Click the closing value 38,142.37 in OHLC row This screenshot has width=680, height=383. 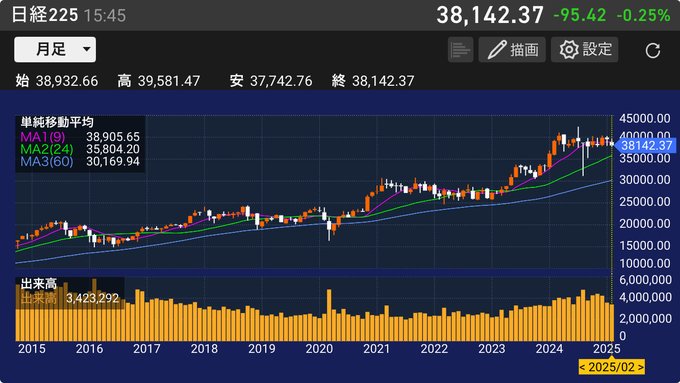pyautogui.click(x=383, y=81)
